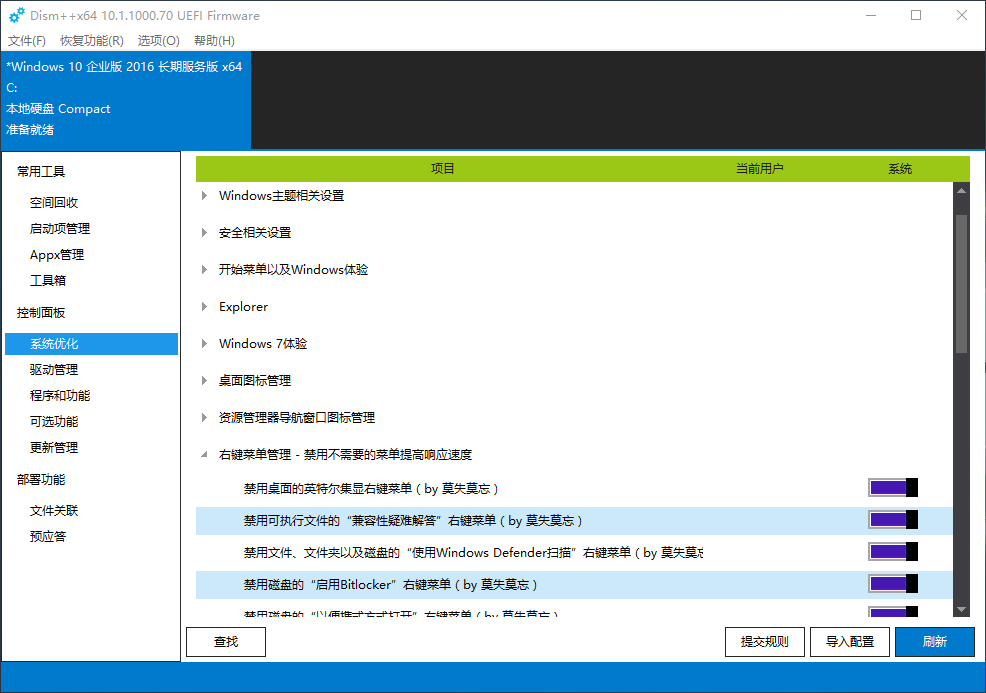The image size is (986, 693).
Task: Select the Windows 10 企业版 image tile
Action: [x=125, y=98]
